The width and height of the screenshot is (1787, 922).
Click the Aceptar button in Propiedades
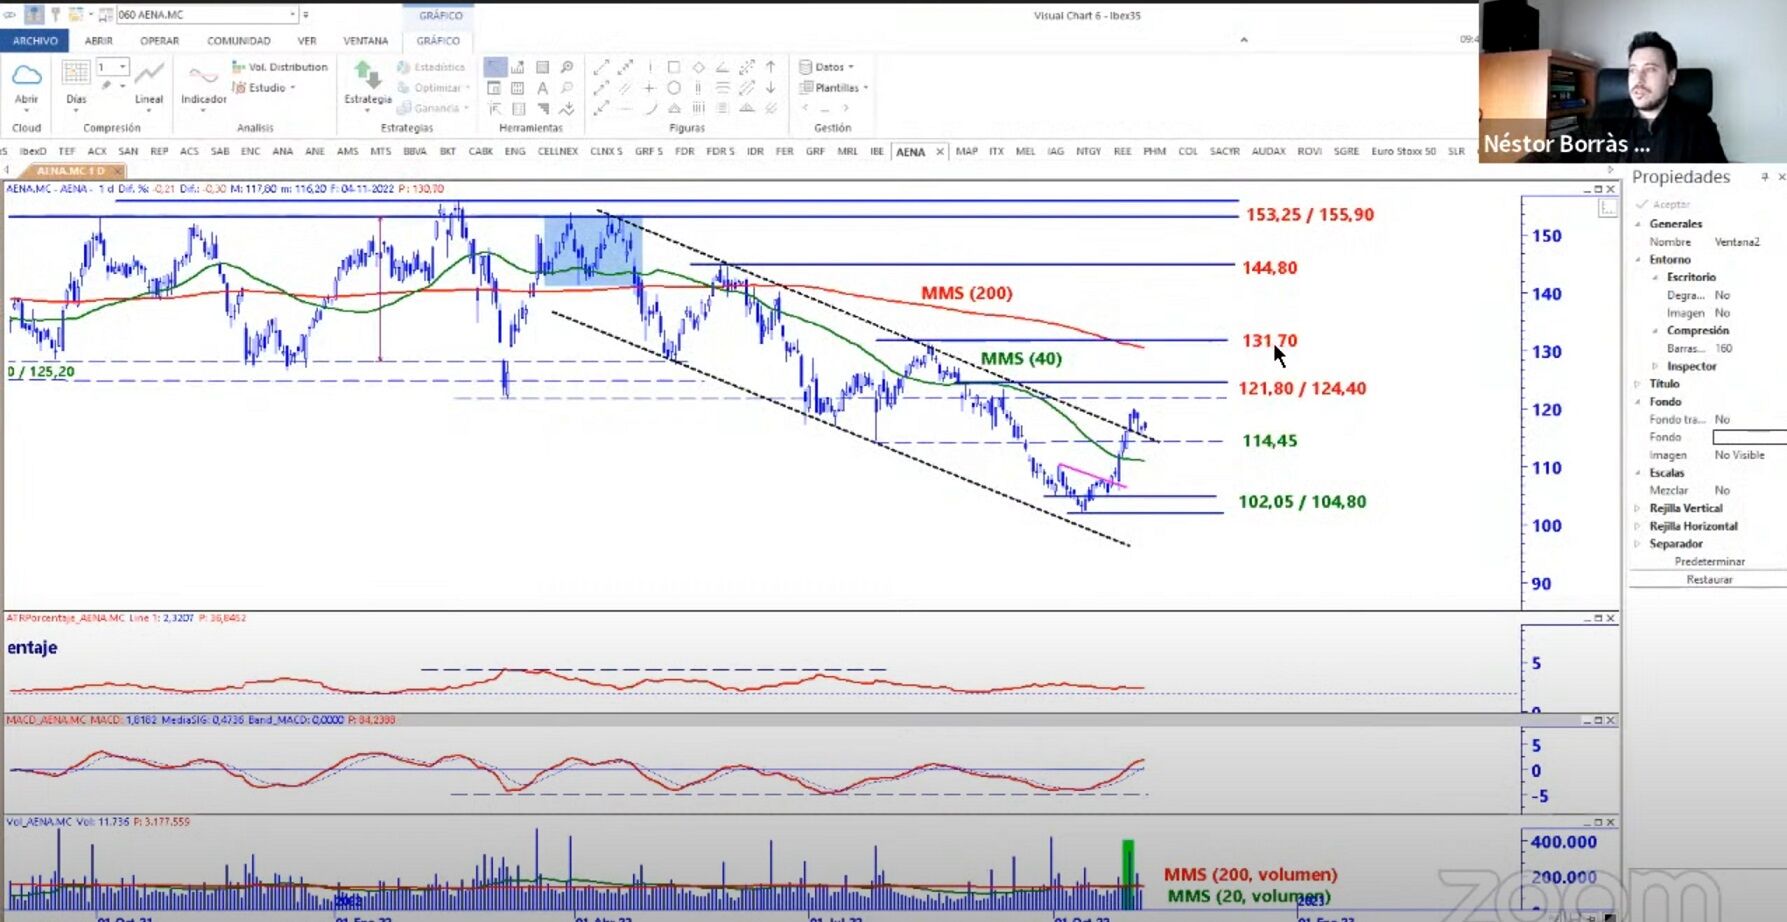tap(1662, 204)
